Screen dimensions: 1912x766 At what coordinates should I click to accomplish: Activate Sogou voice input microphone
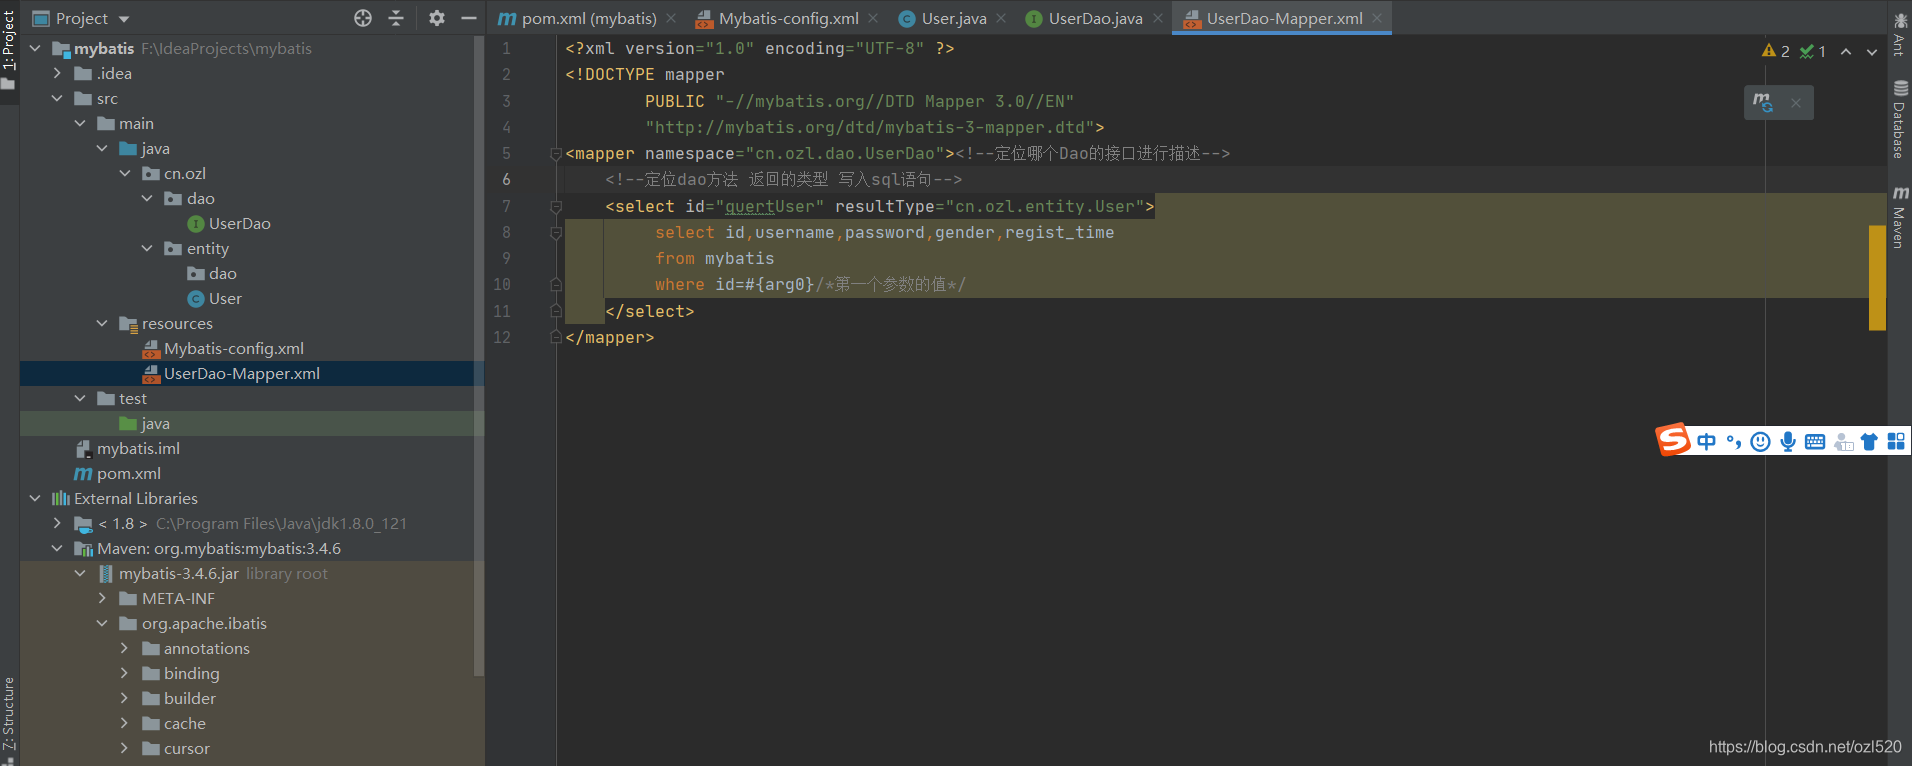coord(1788,442)
